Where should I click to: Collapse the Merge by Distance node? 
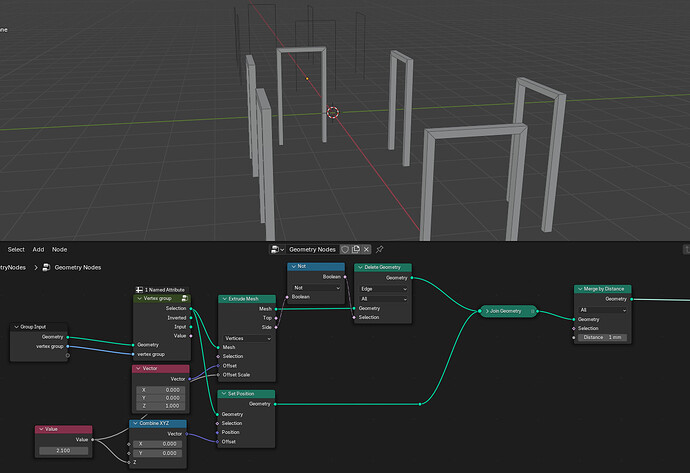tap(580, 289)
